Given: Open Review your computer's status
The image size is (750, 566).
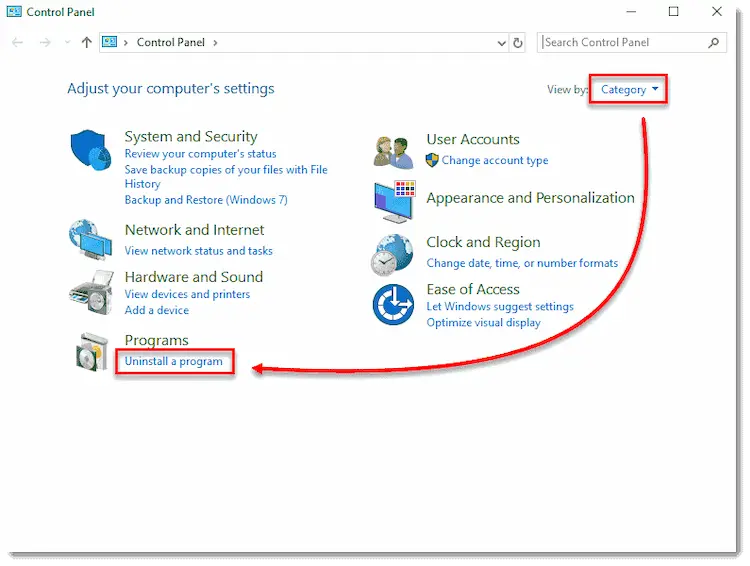Looking at the screenshot, I should (x=200, y=154).
